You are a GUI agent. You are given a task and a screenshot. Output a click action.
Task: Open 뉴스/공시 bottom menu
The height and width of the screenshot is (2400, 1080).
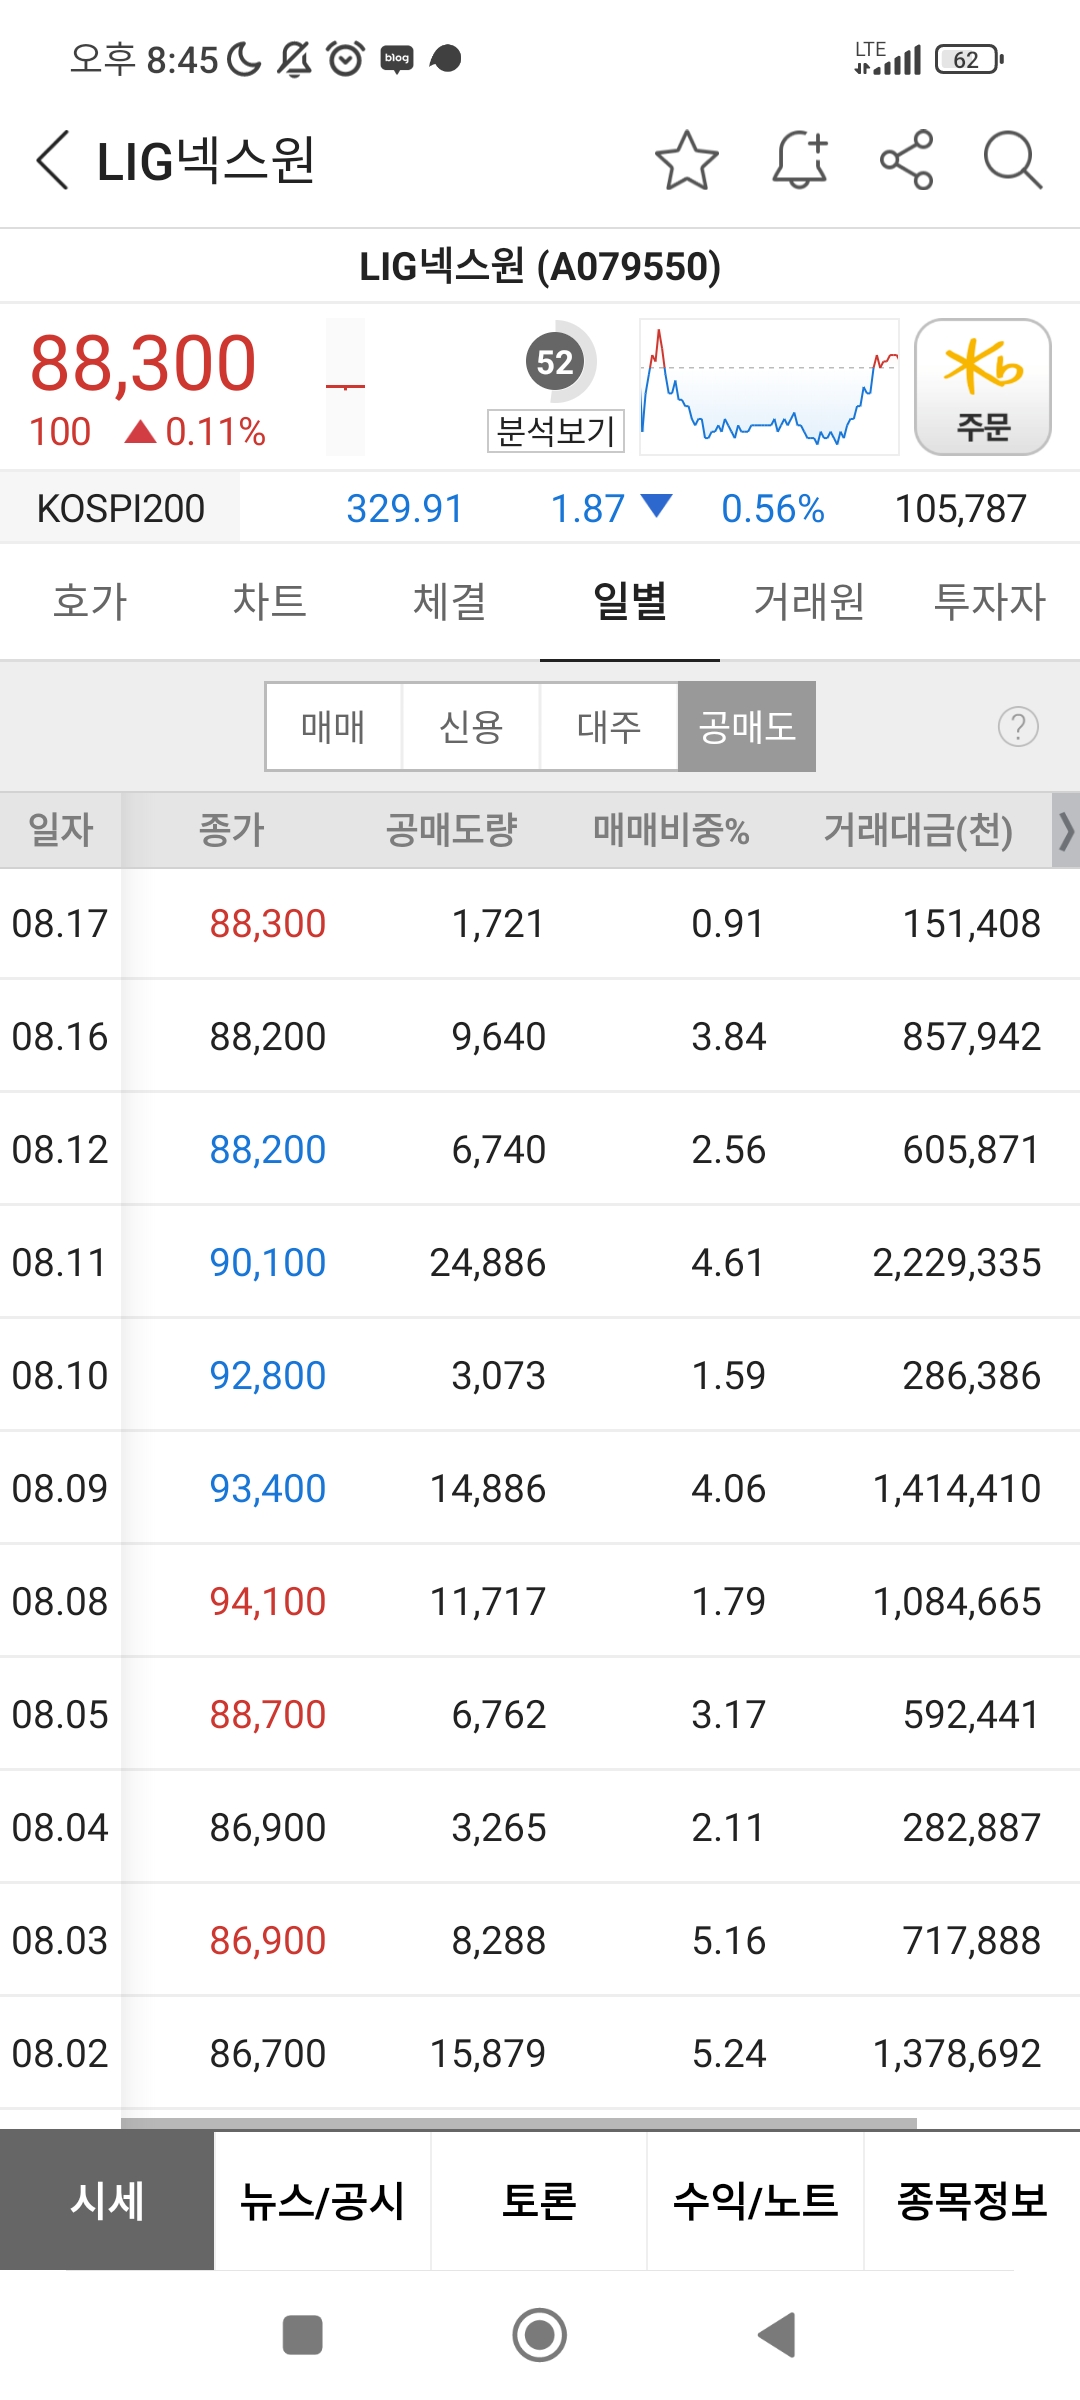point(323,2200)
